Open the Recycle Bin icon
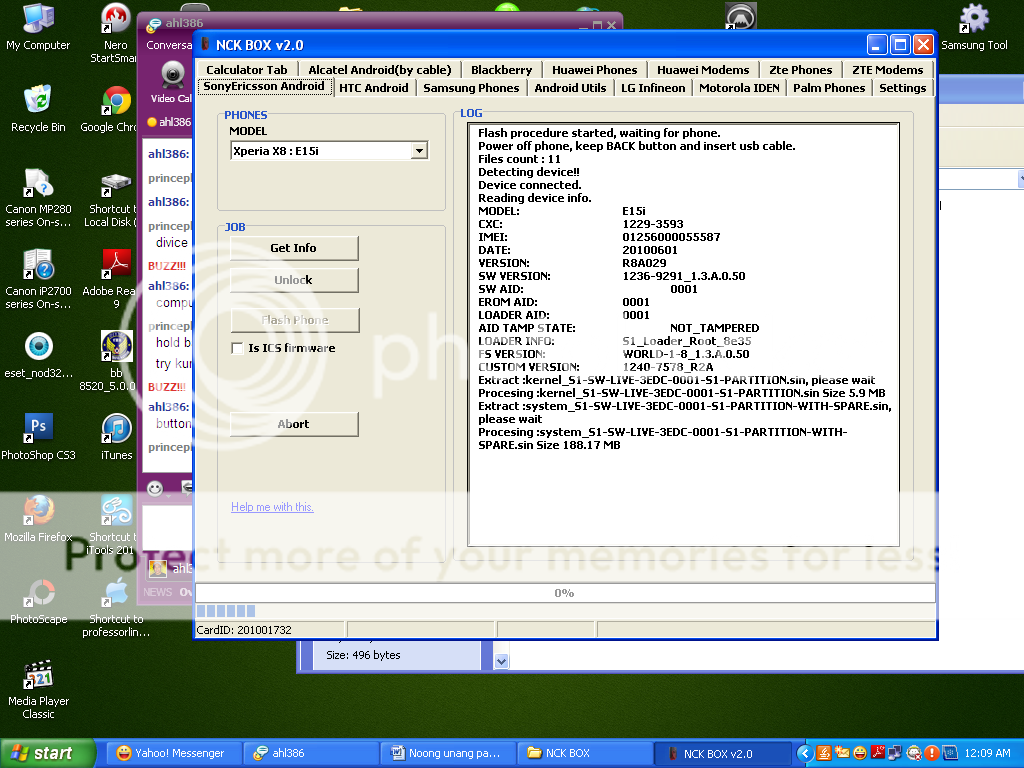The width and height of the screenshot is (1024, 768). pos(38,102)
